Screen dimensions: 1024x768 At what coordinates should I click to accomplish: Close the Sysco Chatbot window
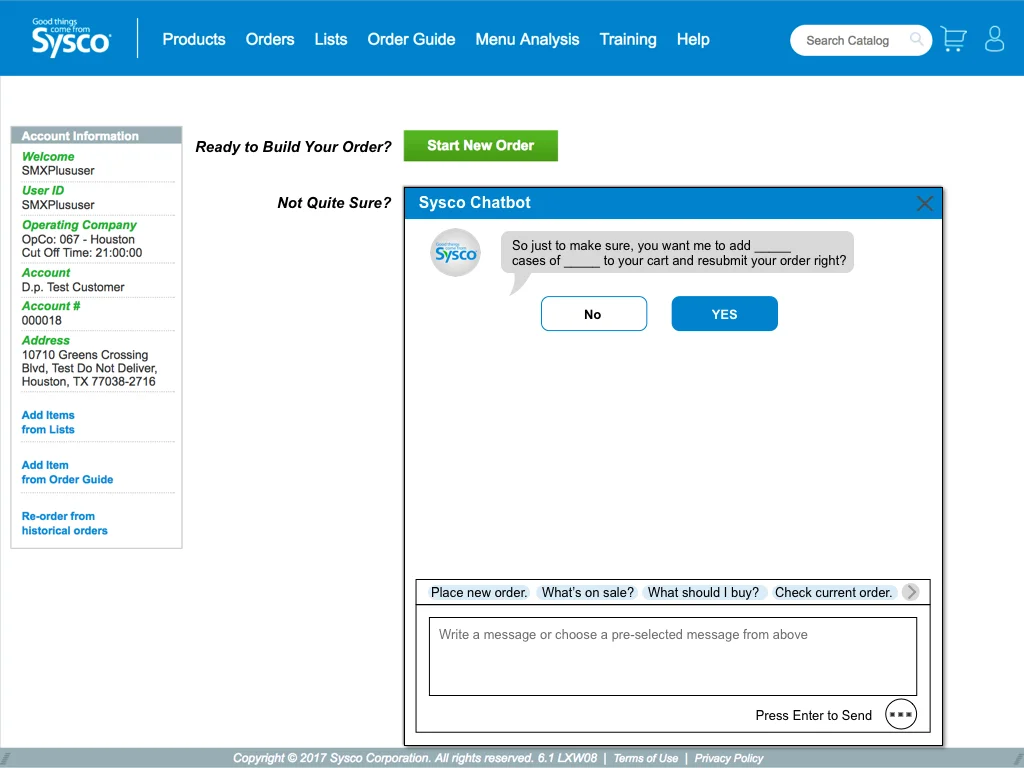pos(924,202)
